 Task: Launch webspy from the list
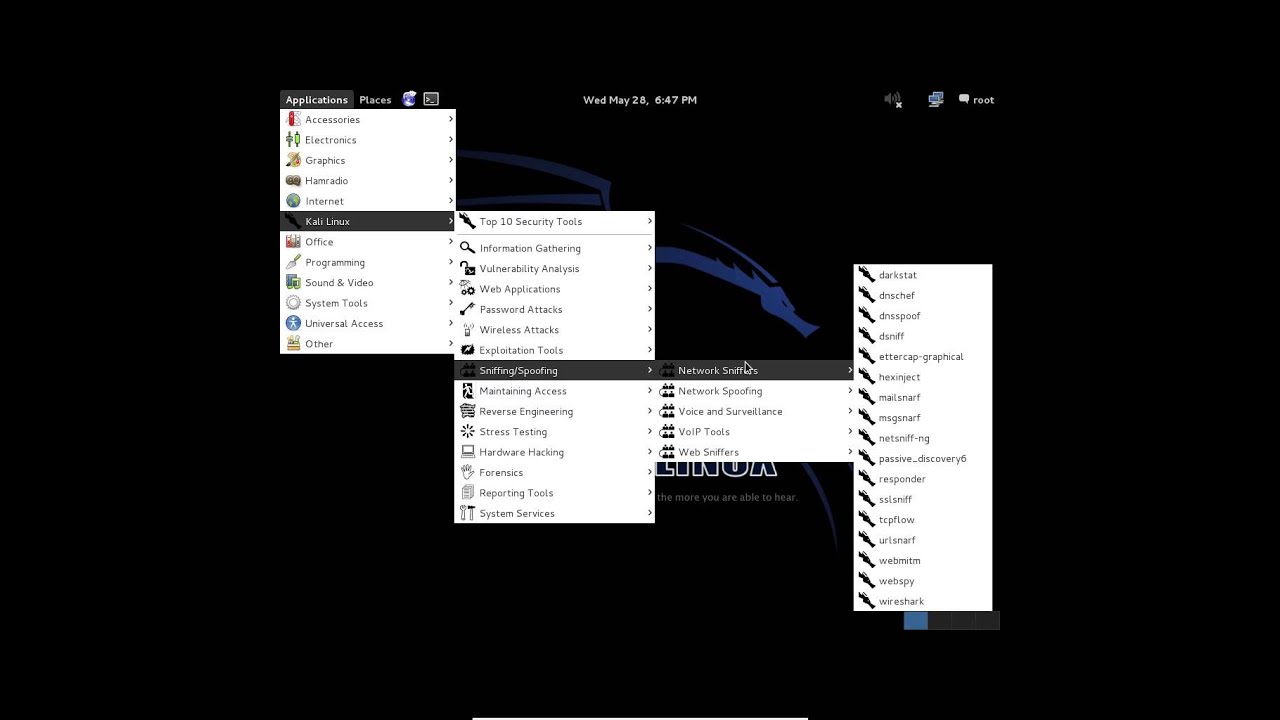point(923,581)
